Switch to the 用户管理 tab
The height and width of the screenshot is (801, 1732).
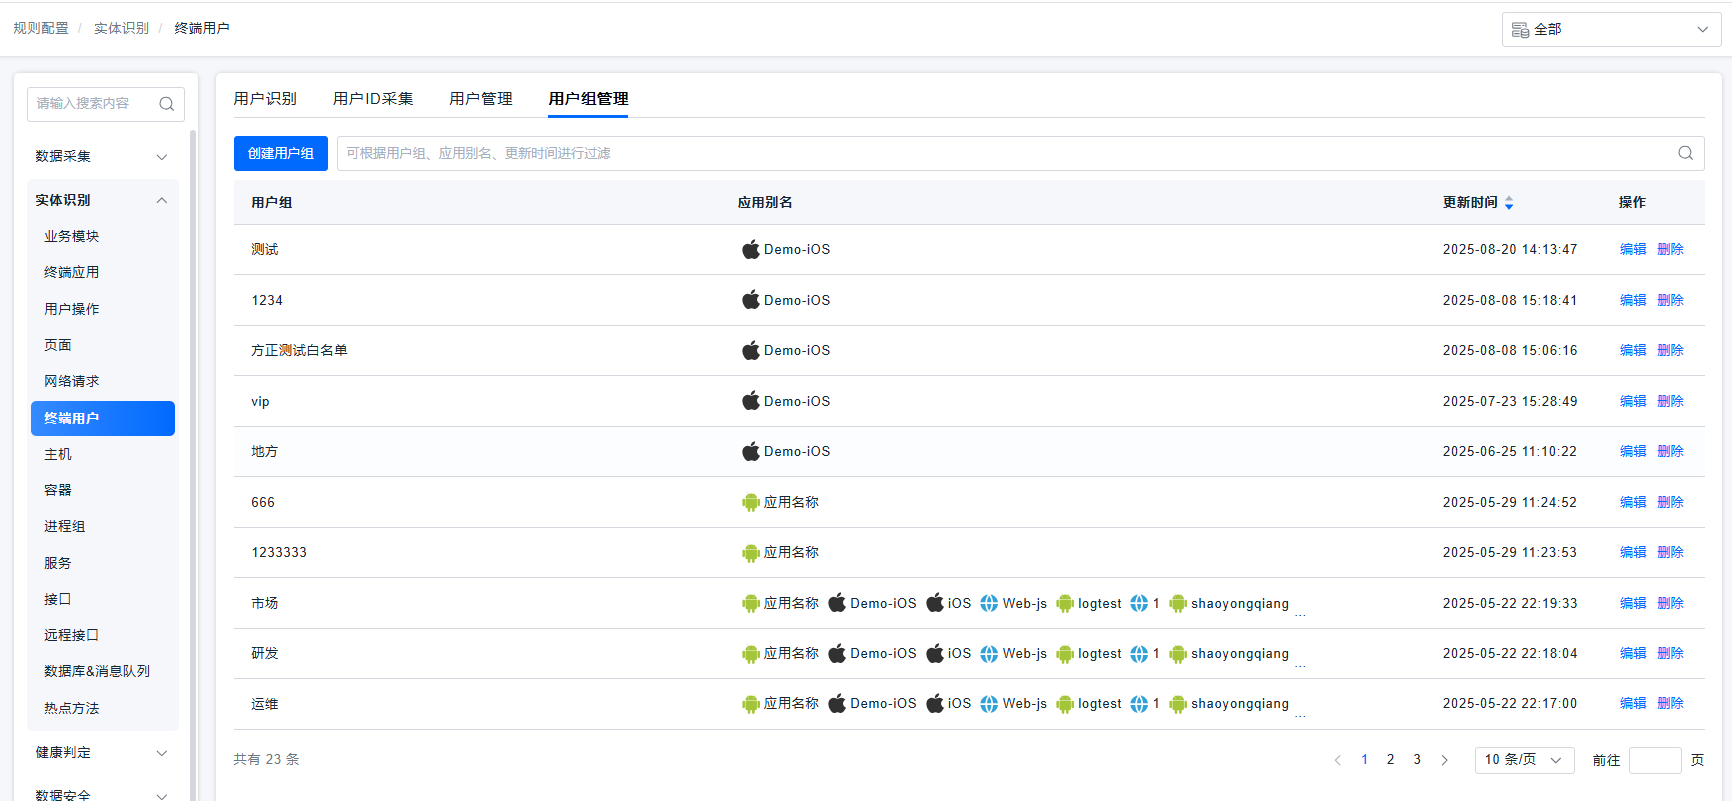[x=480, y=99]
